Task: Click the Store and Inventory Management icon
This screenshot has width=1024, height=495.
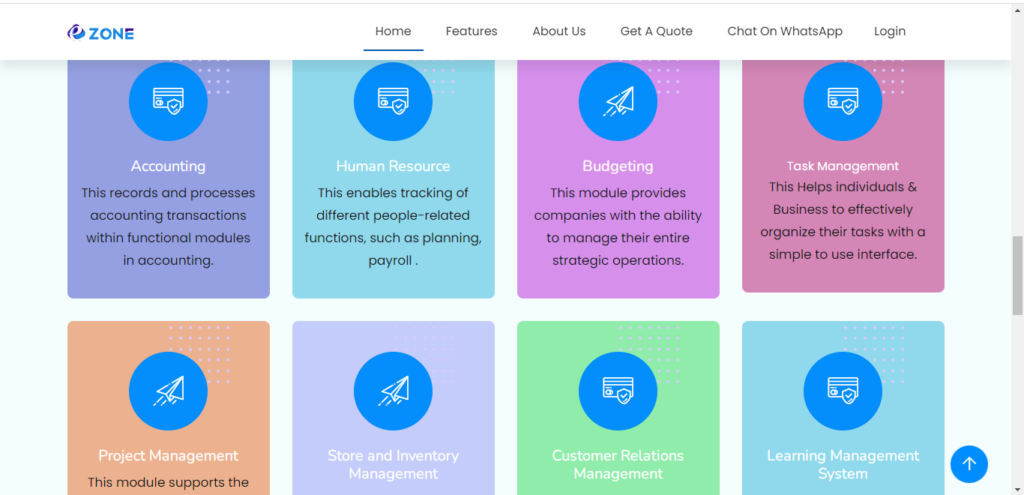Action: 393,391
